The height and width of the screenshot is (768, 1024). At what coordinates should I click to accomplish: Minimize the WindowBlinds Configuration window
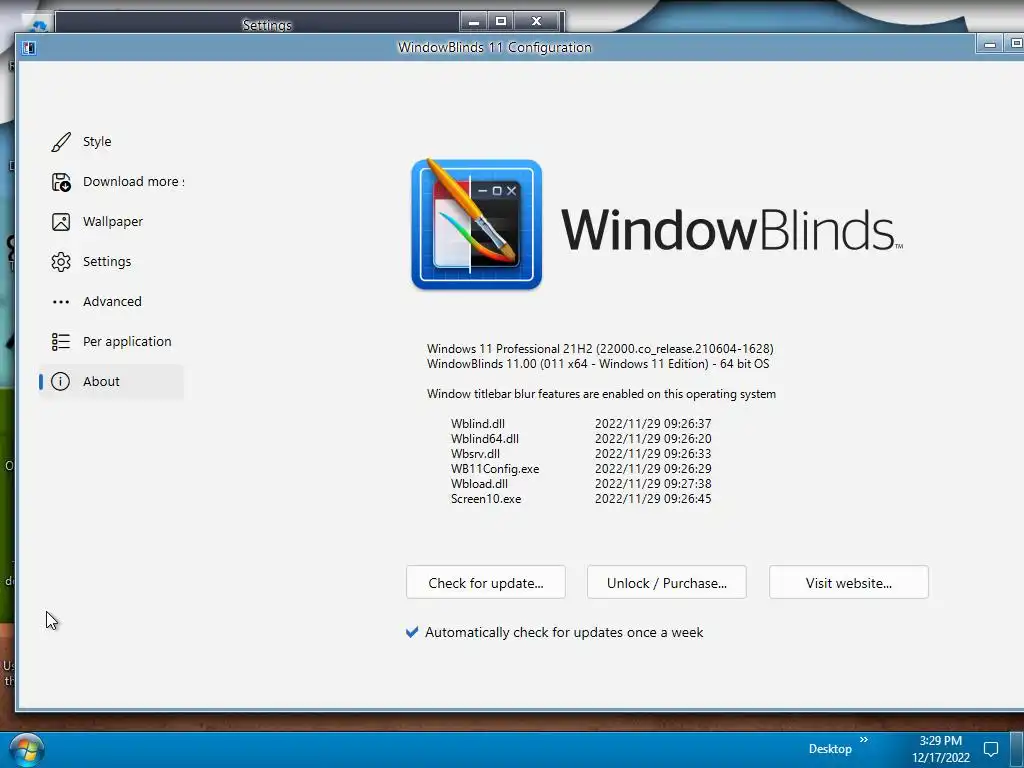[x=990, y=44]
